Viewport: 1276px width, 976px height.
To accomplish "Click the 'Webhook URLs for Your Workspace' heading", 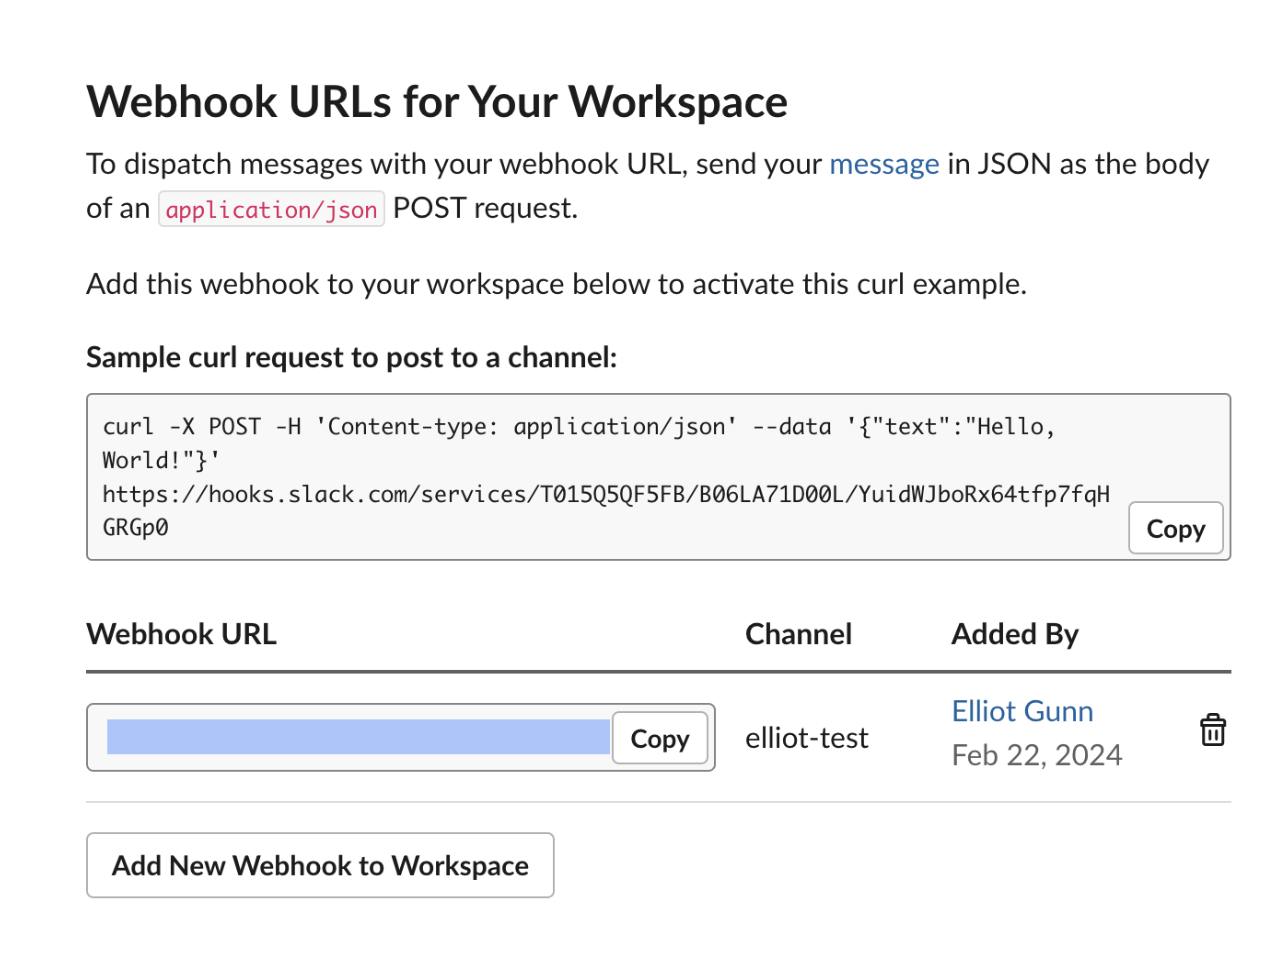I will pyautogui.click(x=437, y=102).
